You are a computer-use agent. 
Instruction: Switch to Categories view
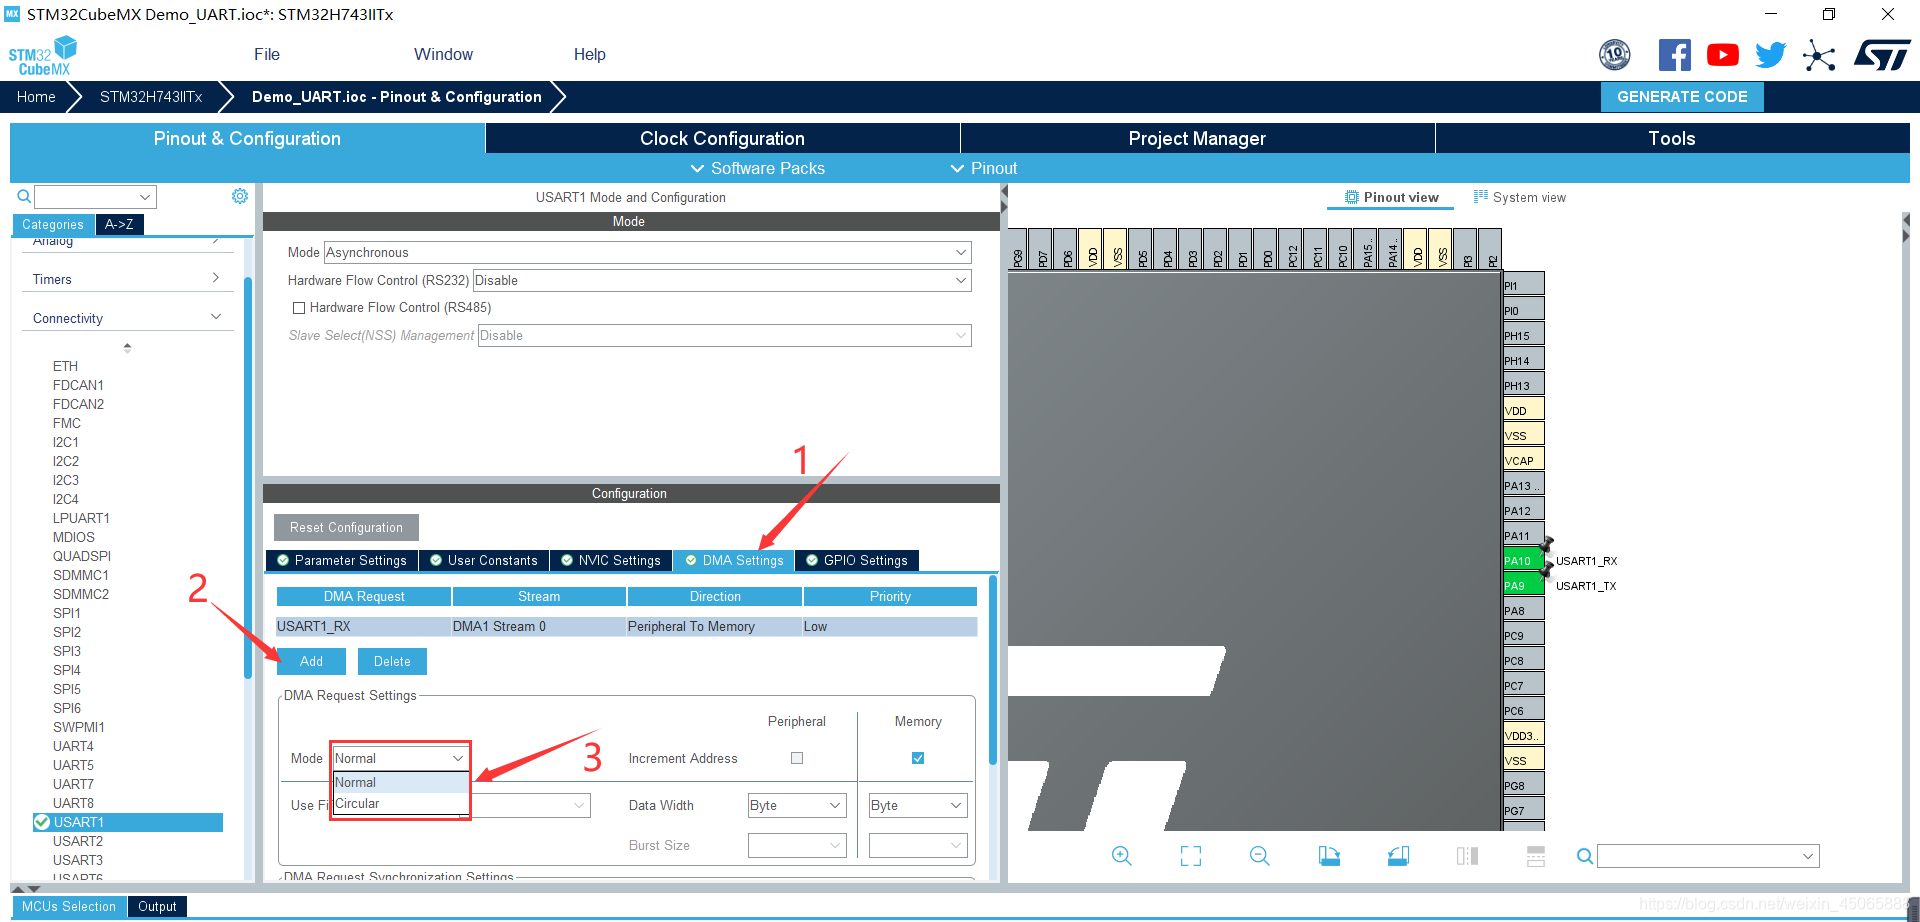(53, 225)
